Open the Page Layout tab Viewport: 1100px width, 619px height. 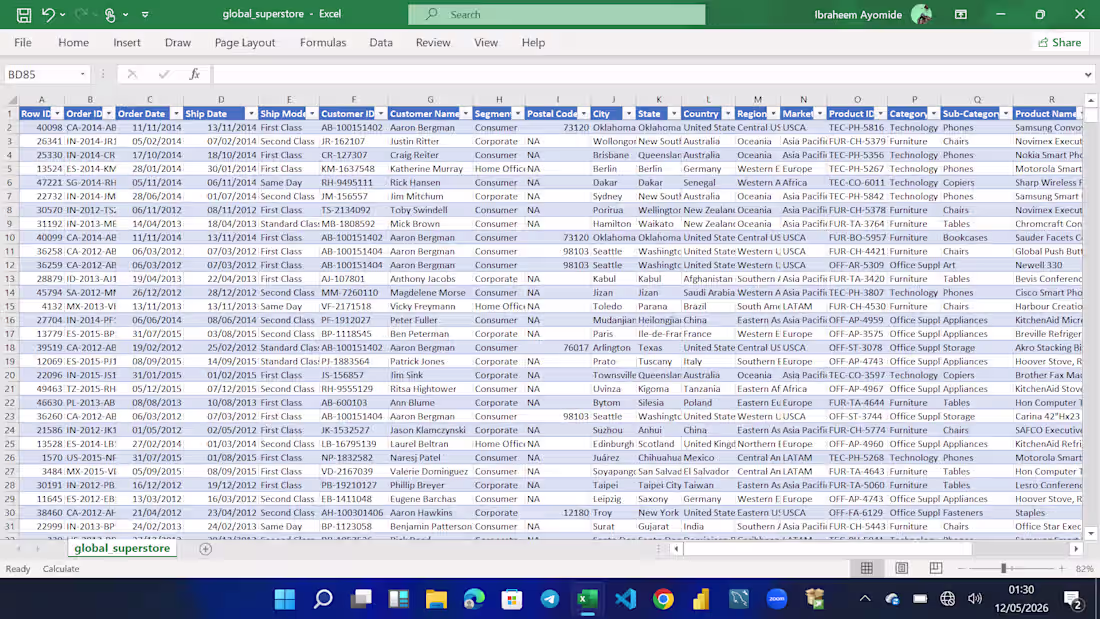(245, 42)
